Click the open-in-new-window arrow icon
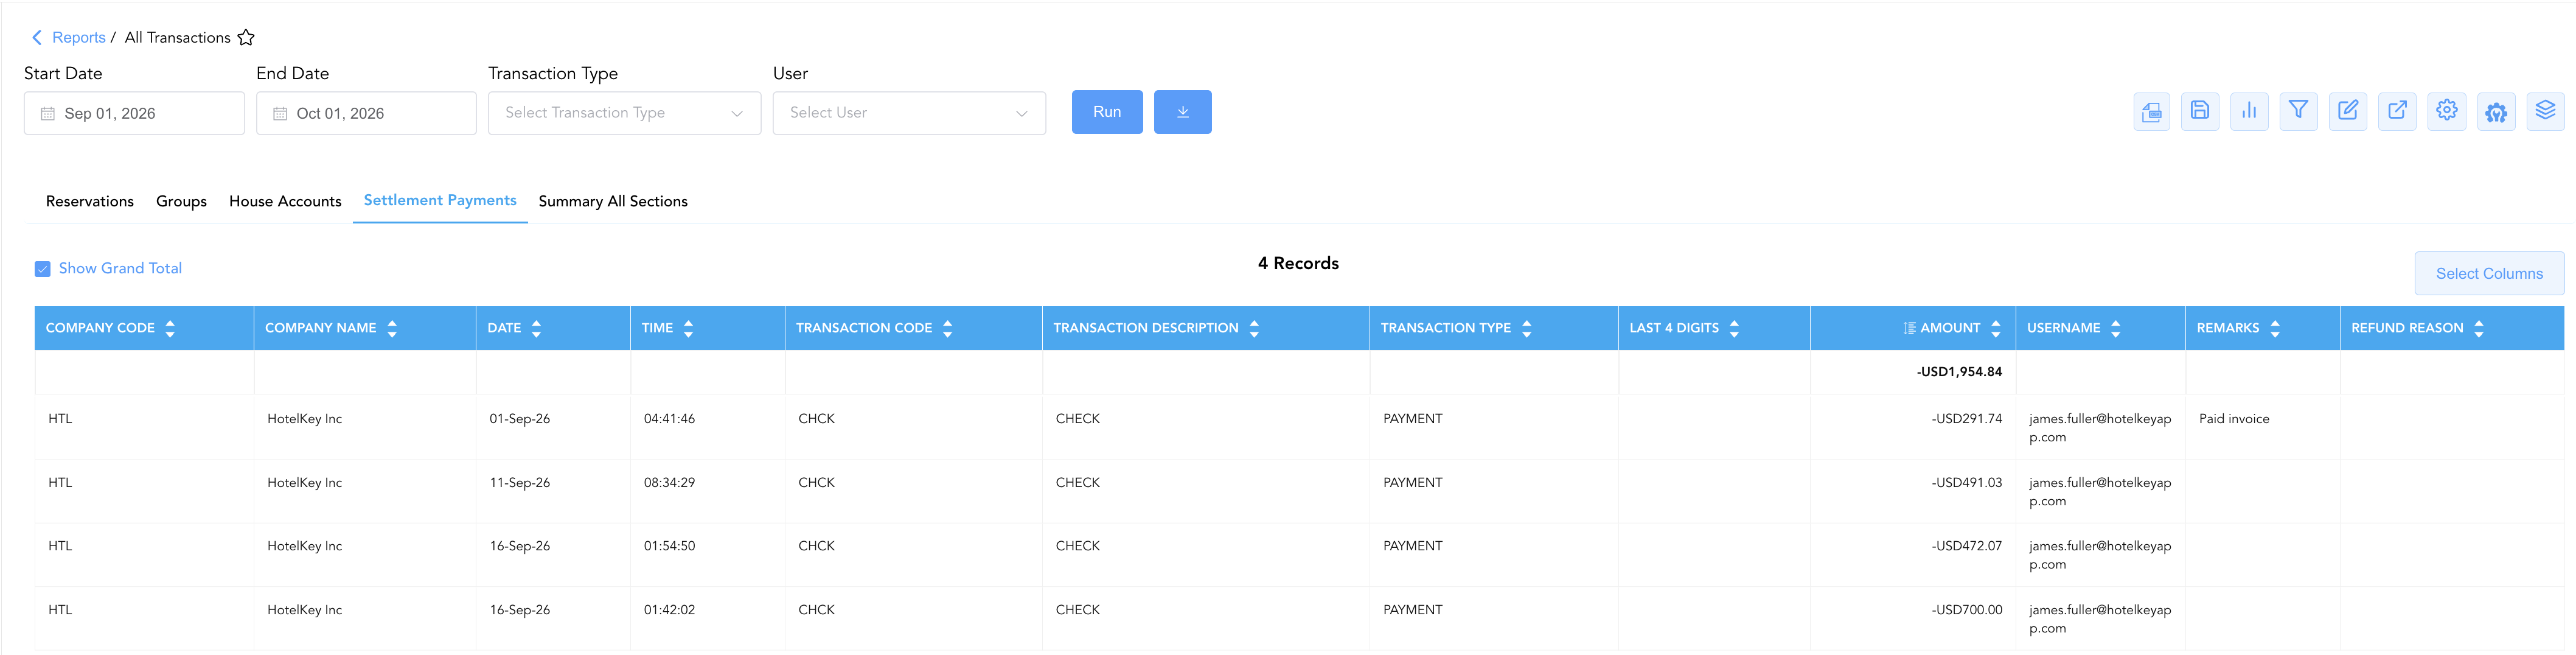2576x655 pixels. pyautogui.click(x=2397, y=111)
